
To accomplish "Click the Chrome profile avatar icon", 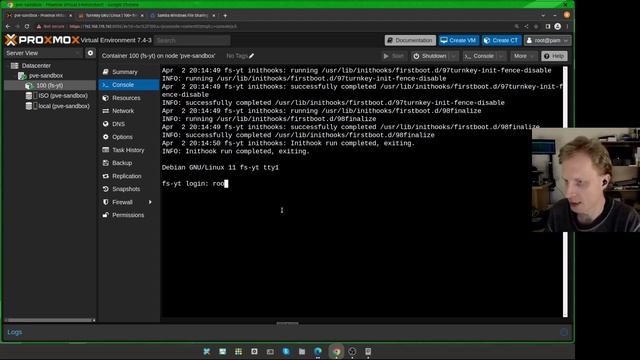I will tap(558, 27).
